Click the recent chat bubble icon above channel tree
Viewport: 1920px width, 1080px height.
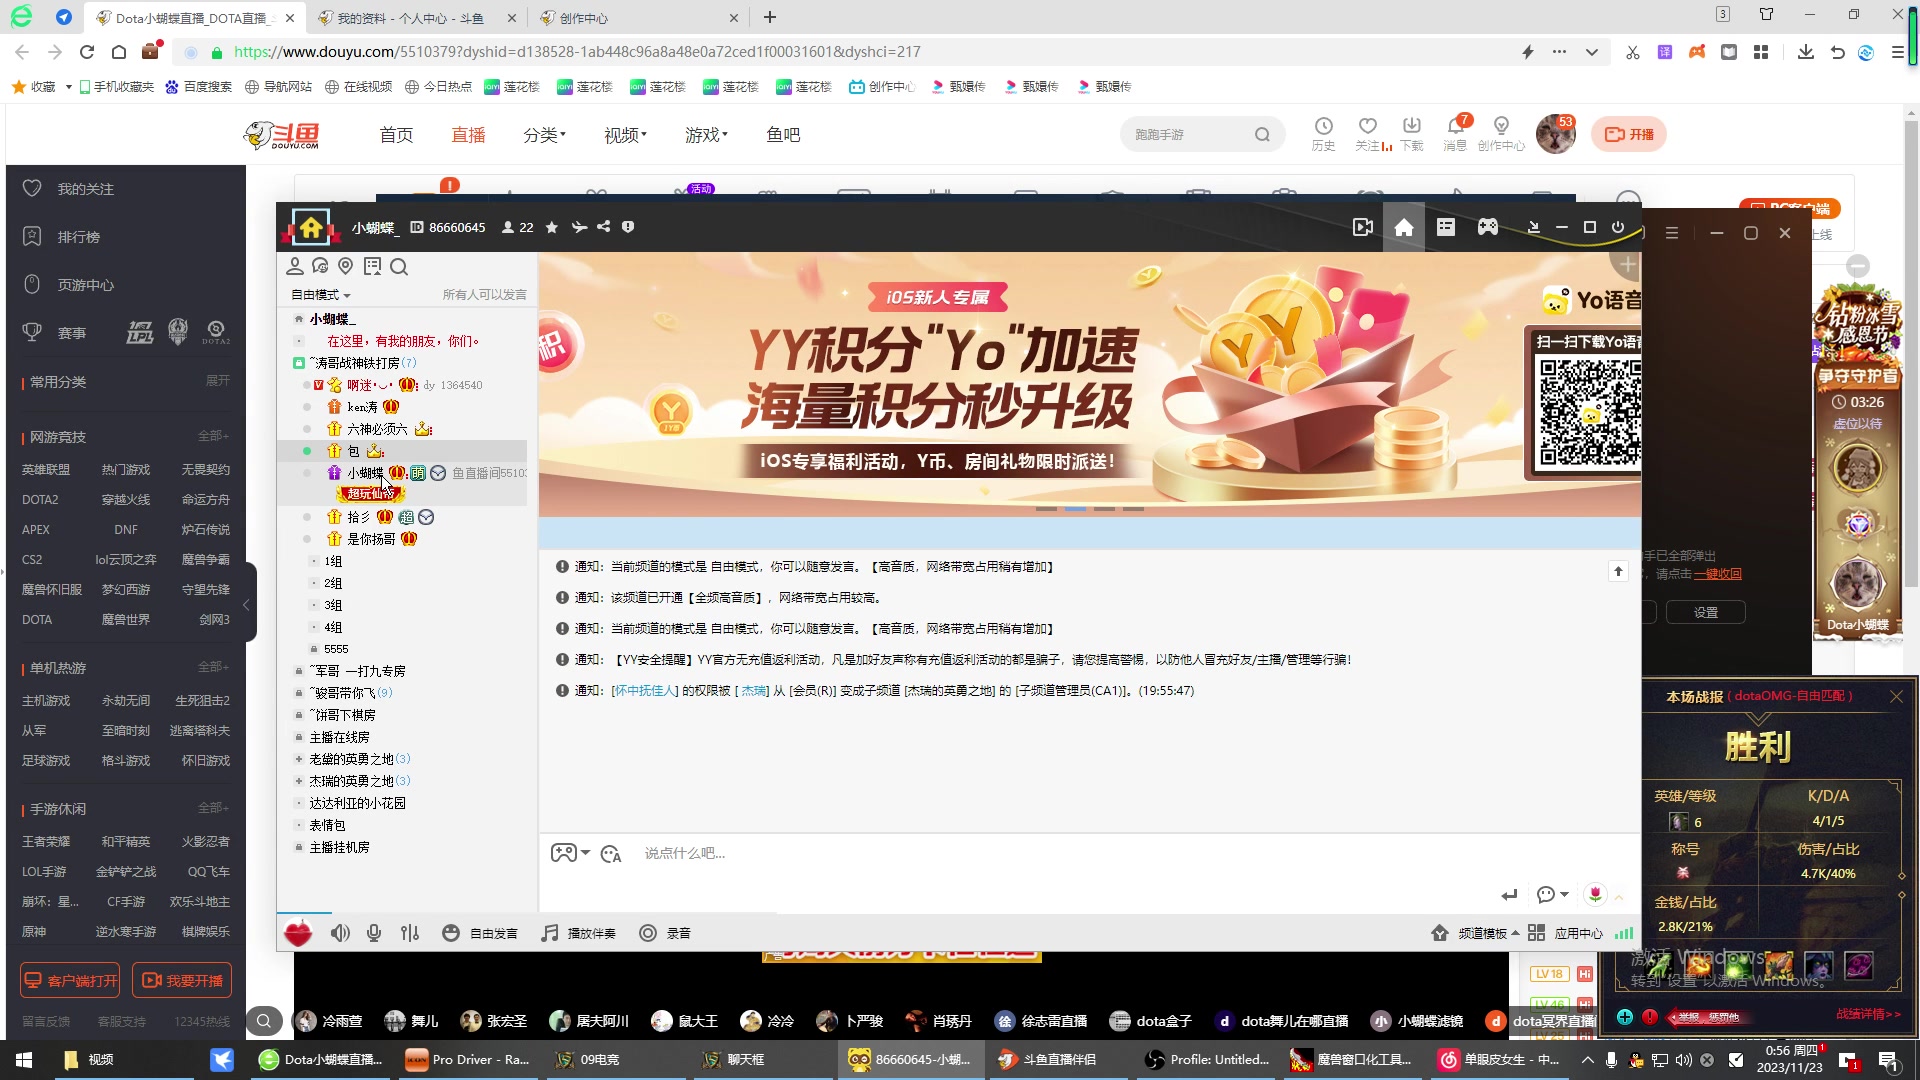point(320,266)
